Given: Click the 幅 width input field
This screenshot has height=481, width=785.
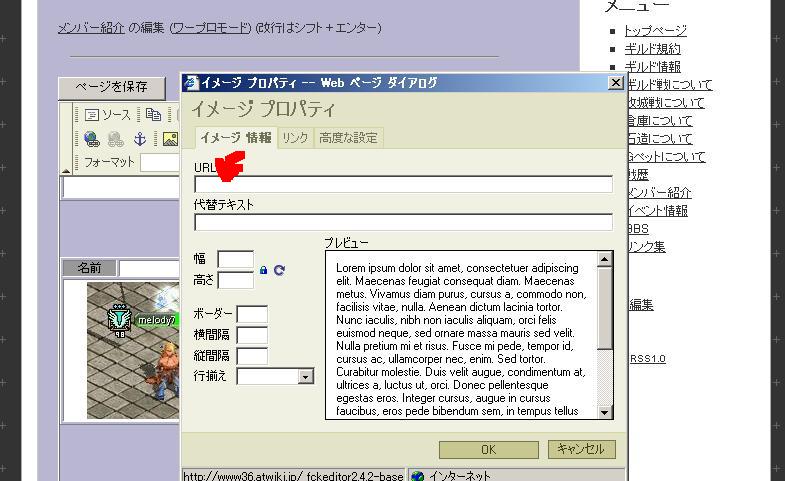Looking at the screenshot, I should 235,259.
